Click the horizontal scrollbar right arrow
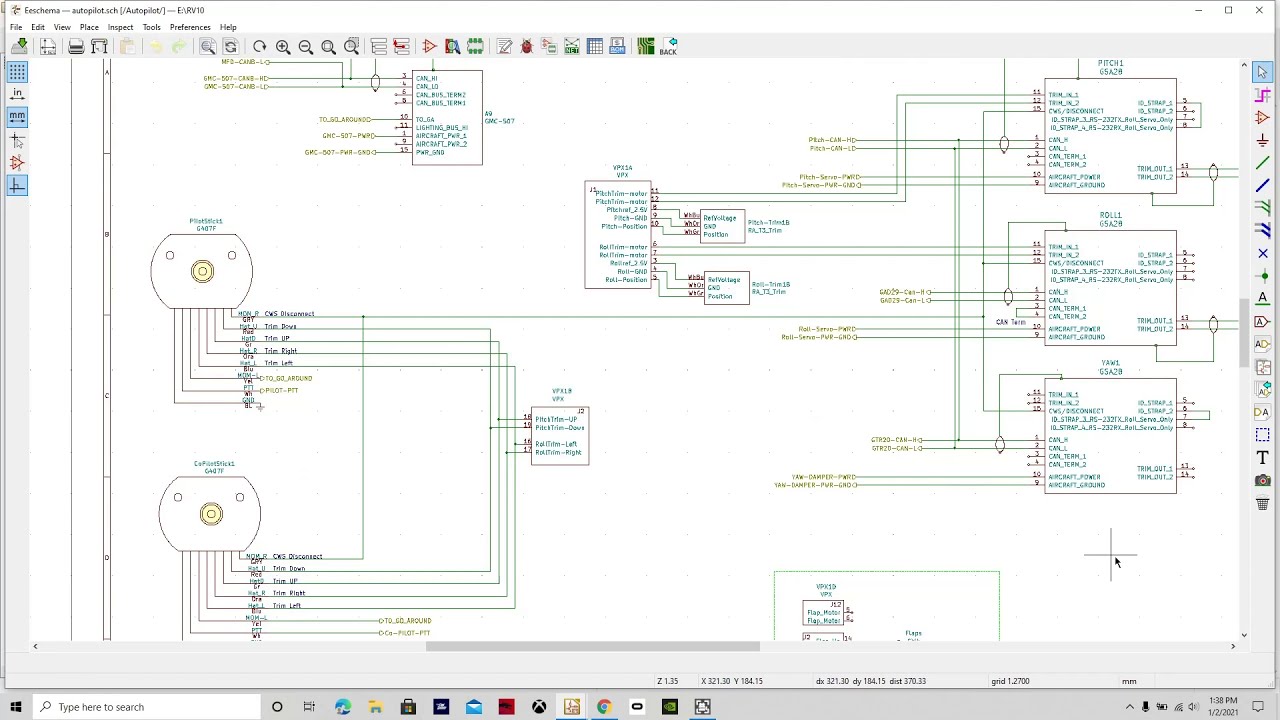 (1232, 646)
